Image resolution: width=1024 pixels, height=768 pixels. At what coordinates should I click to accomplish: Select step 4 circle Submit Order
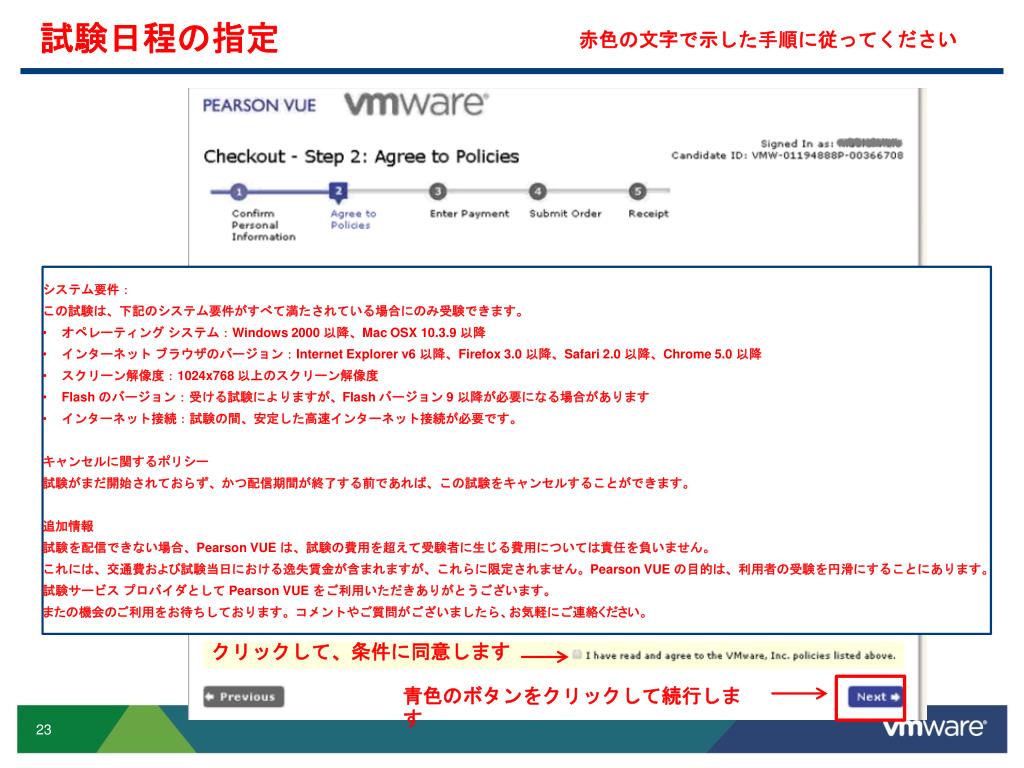(537, 191)
